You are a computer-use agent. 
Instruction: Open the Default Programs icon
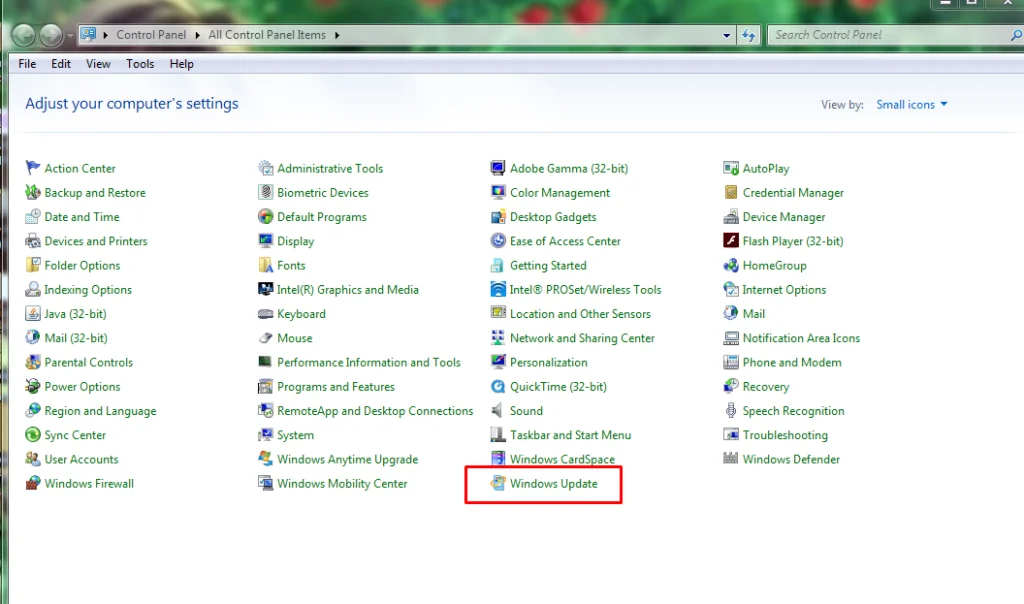click(265, 216)
